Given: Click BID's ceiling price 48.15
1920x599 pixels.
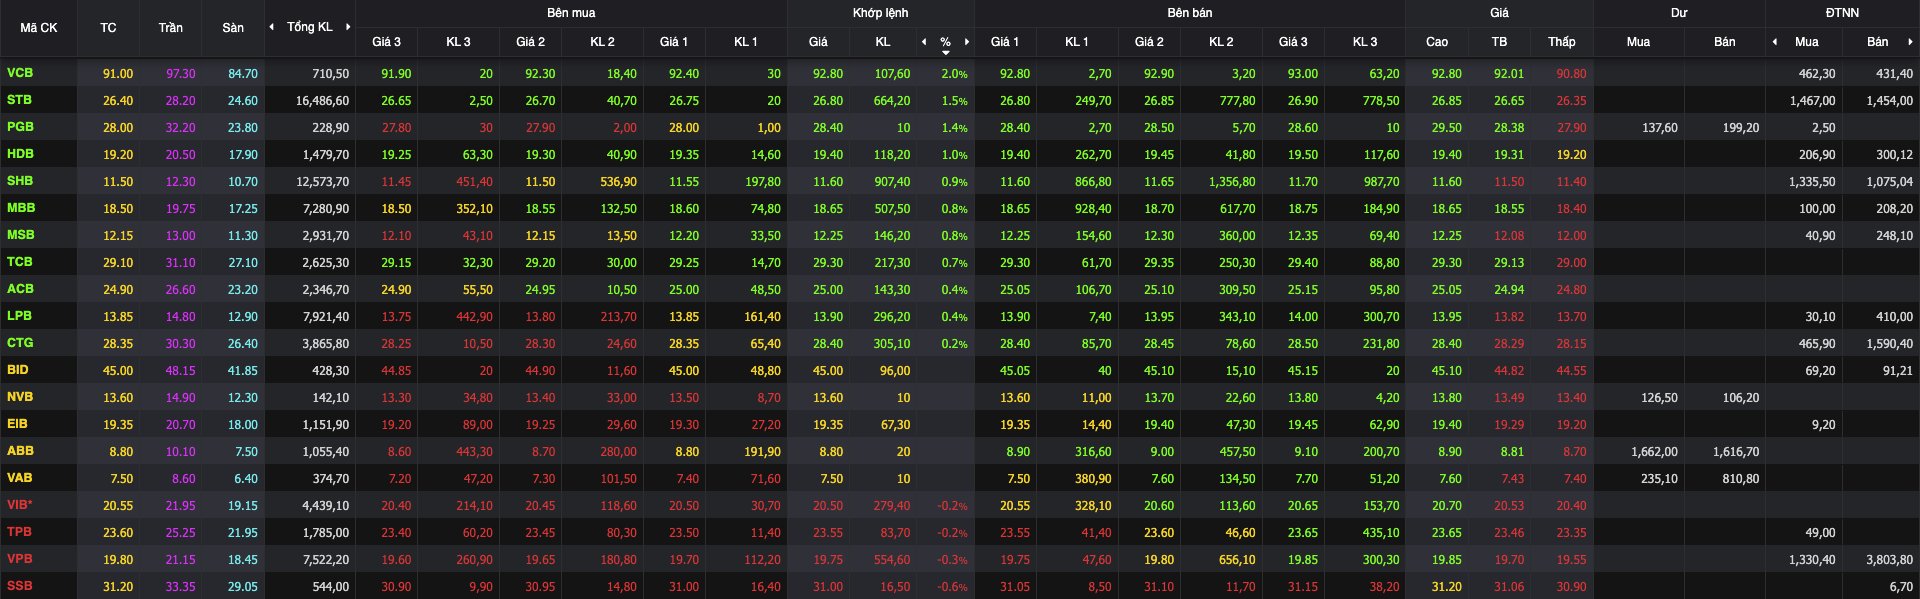Looking at the screenshot, I should (181, 371).
